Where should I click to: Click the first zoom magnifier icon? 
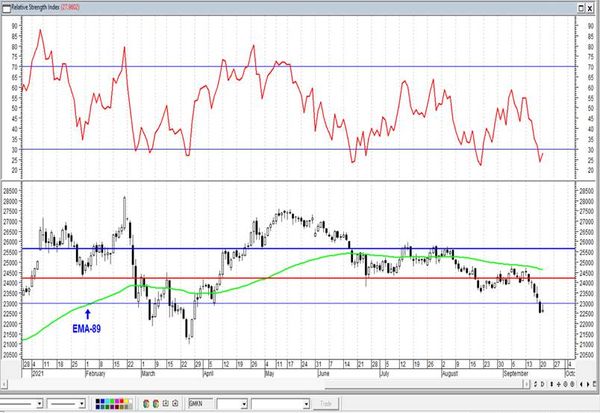click(x=566, y=384)
